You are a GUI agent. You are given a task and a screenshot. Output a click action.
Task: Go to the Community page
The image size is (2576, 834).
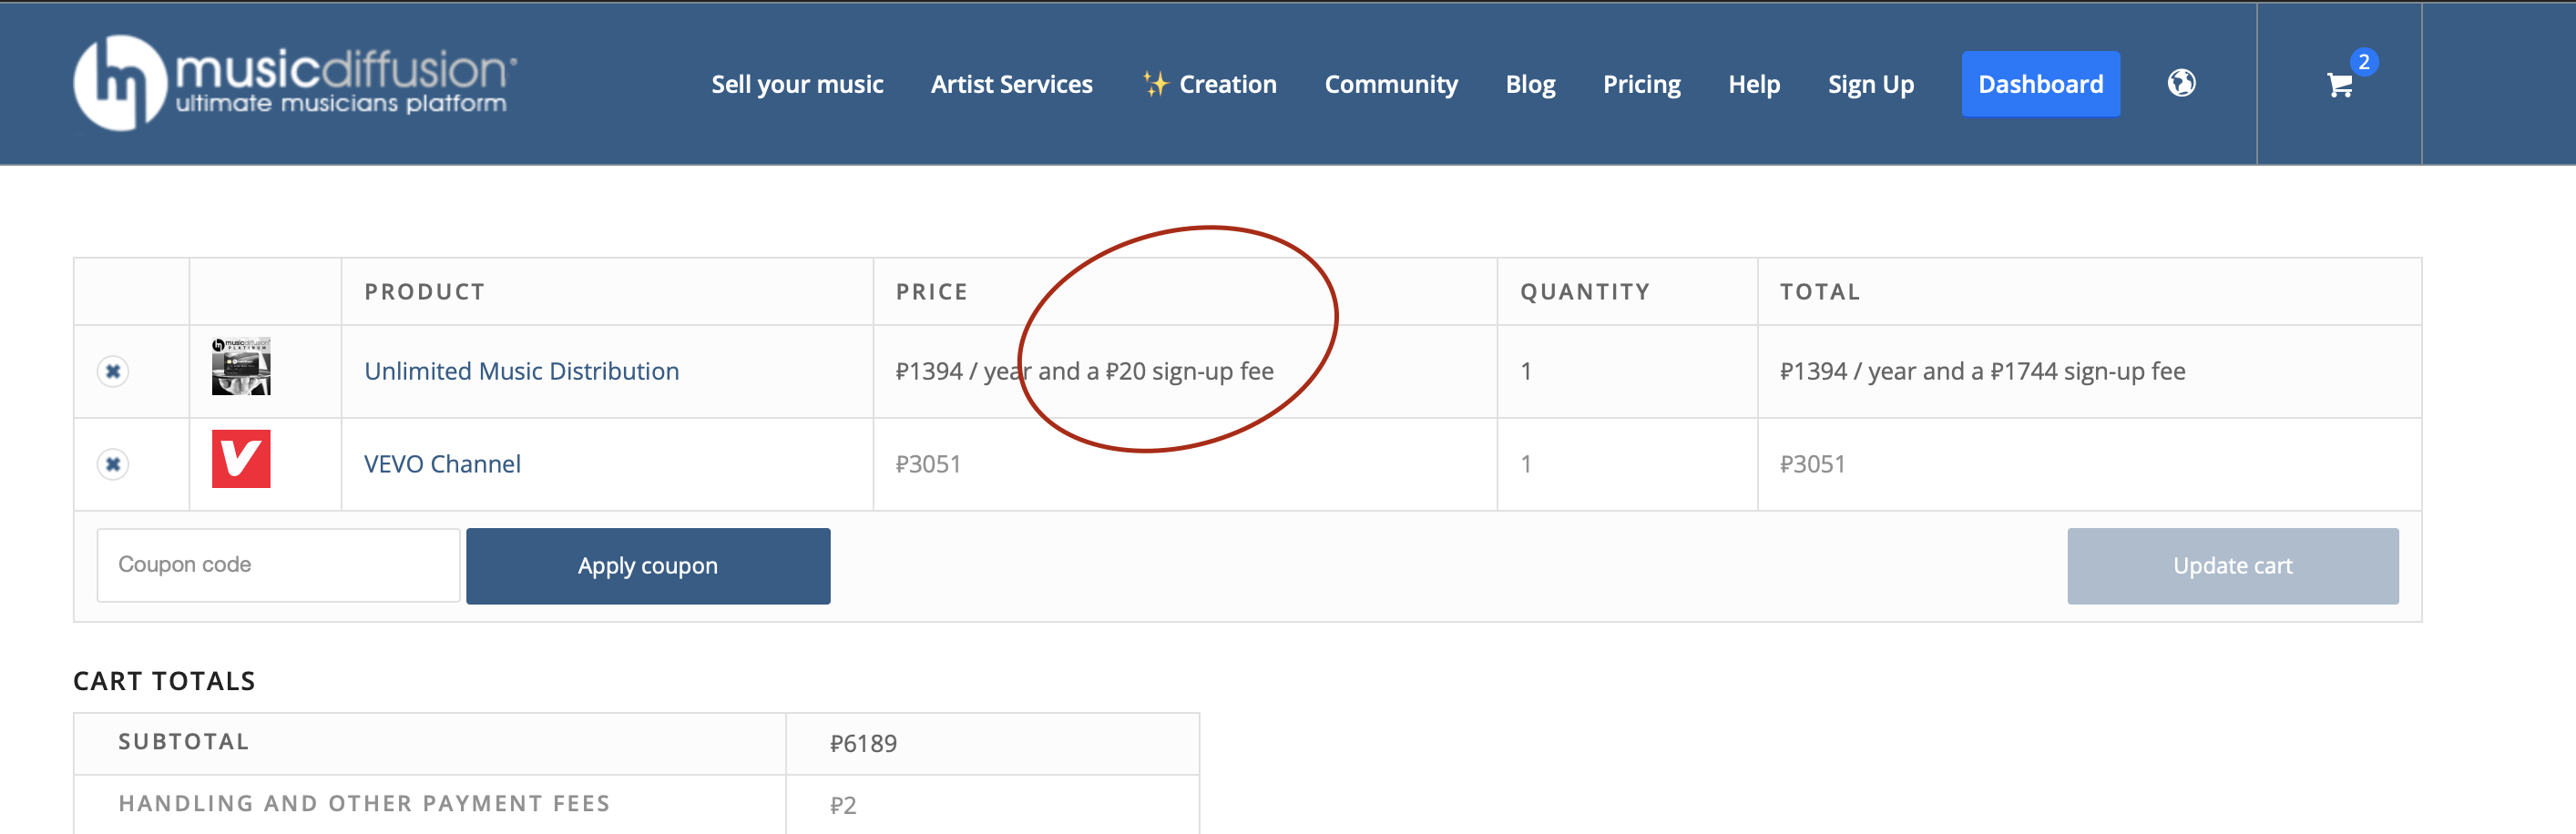[1390, 84]
